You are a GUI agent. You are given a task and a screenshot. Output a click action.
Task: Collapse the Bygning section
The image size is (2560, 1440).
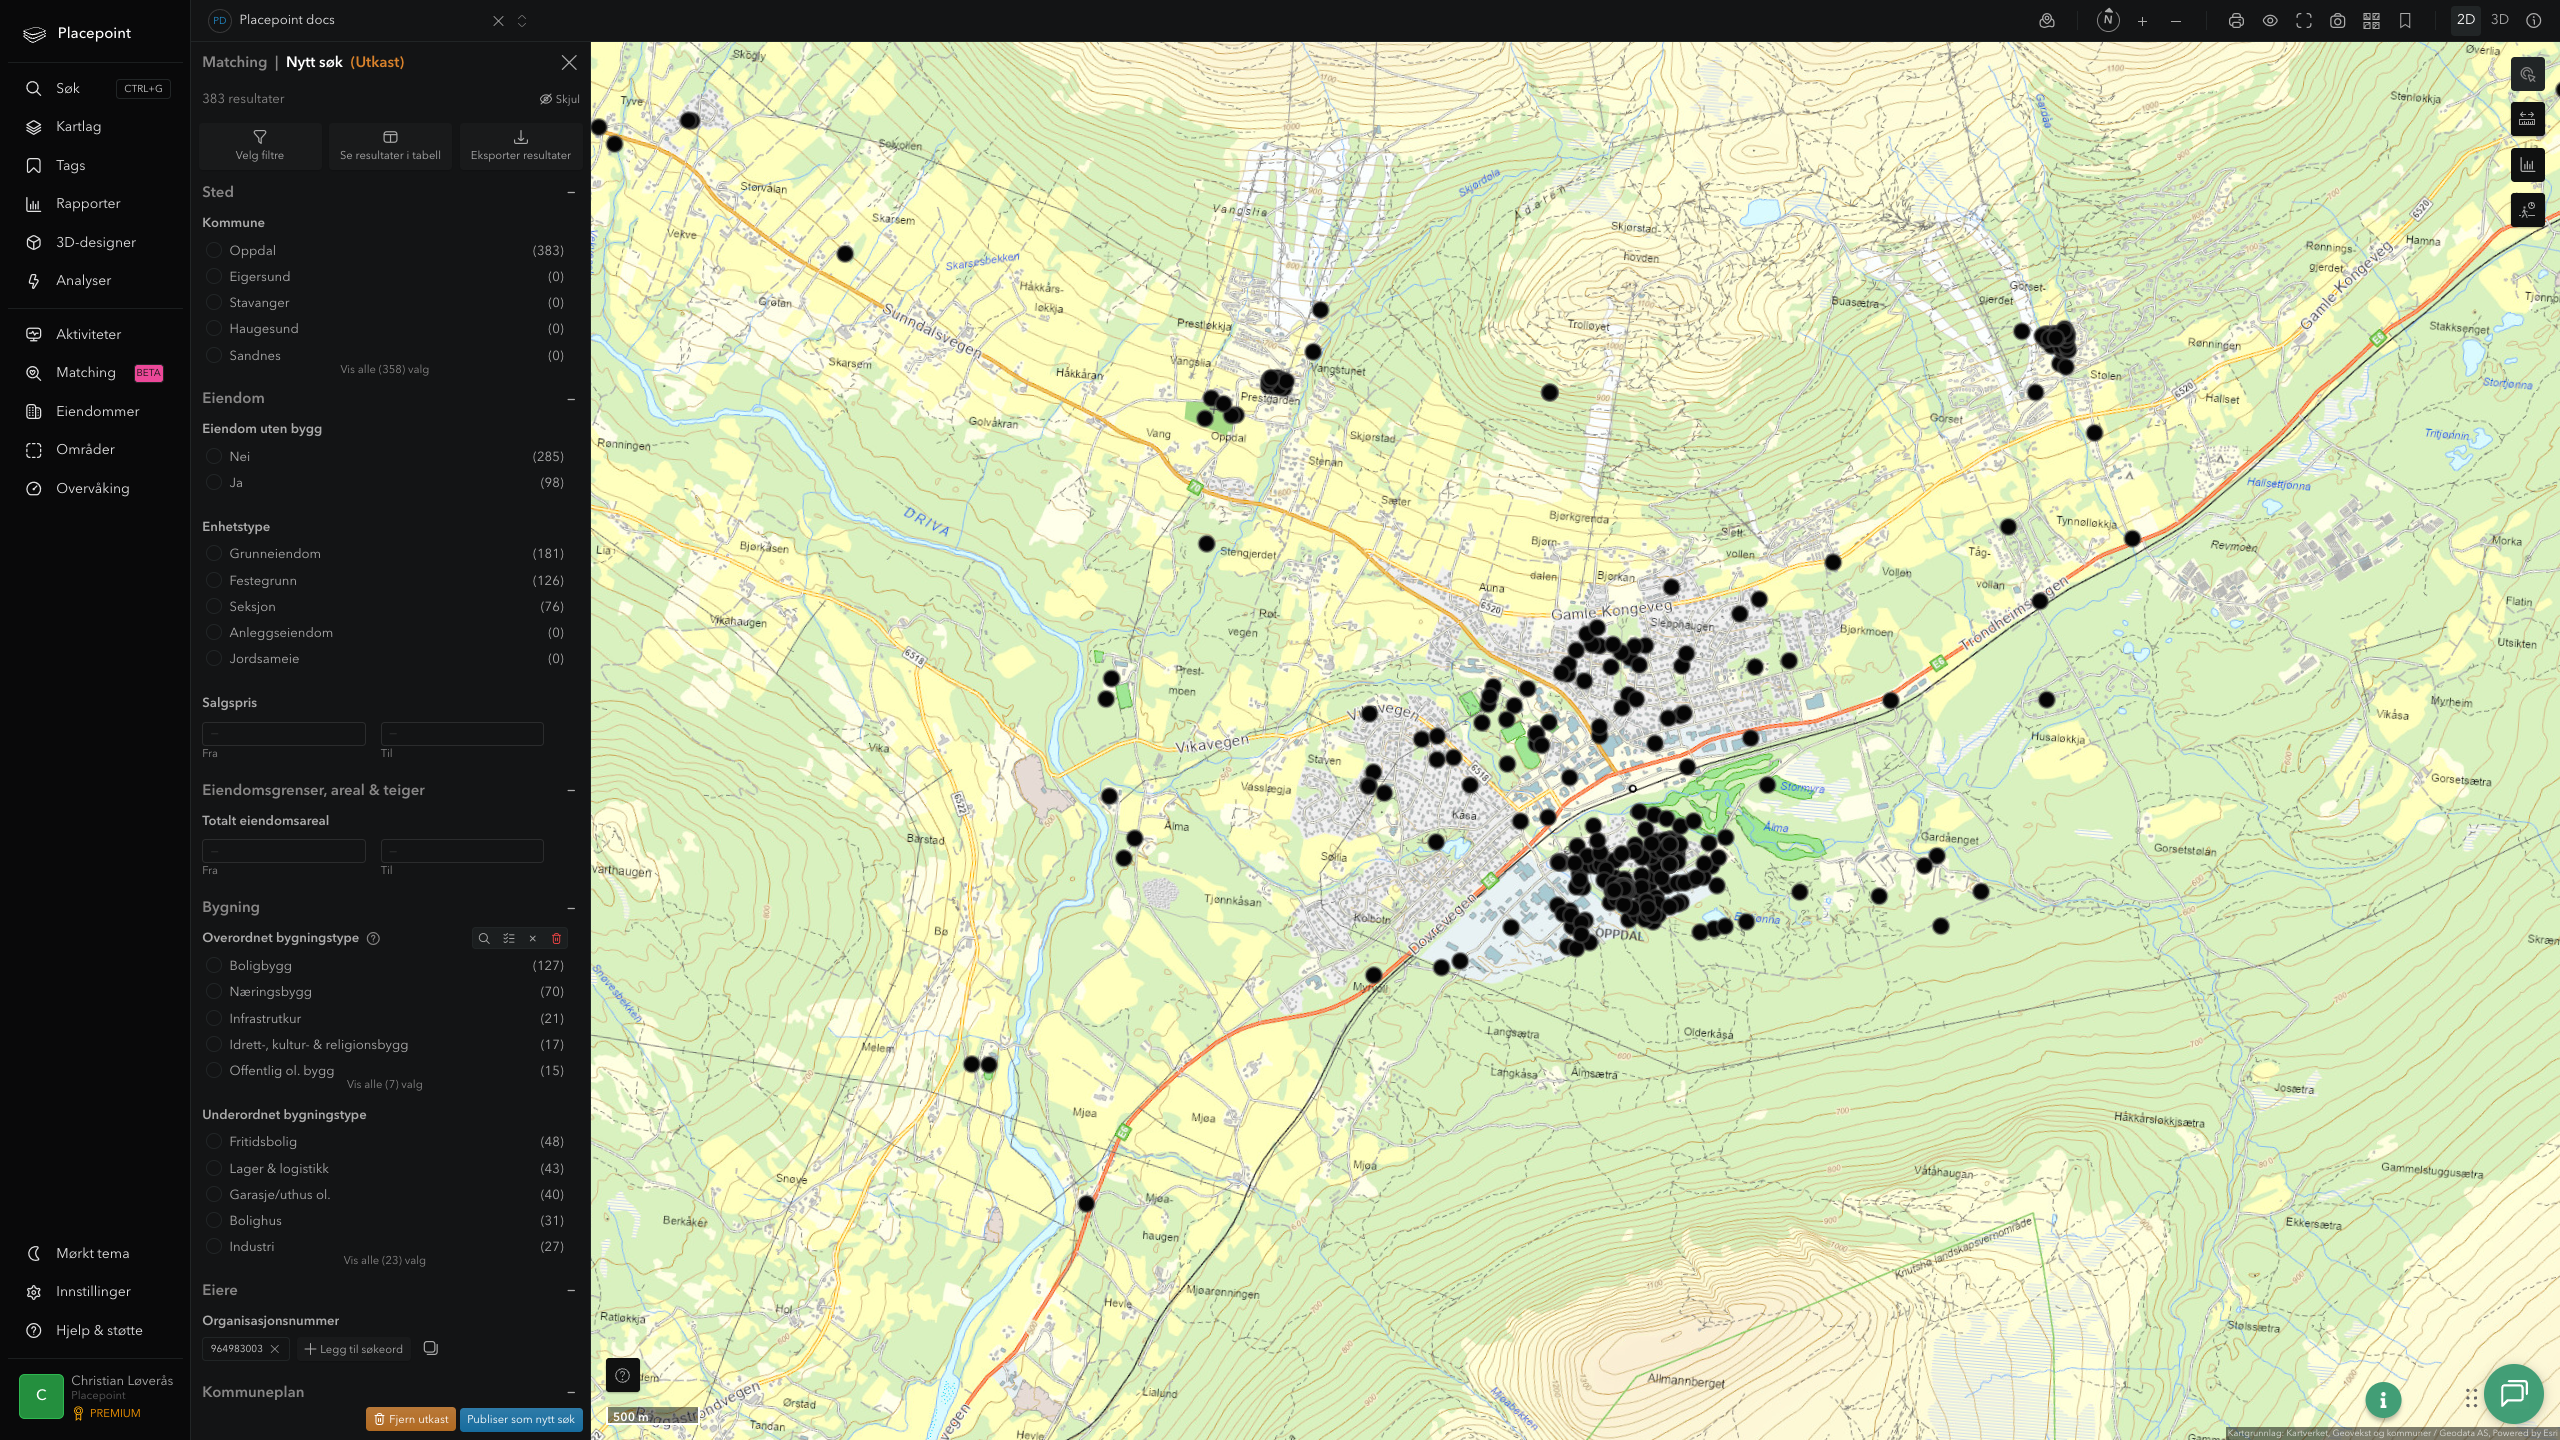point(571,908)
